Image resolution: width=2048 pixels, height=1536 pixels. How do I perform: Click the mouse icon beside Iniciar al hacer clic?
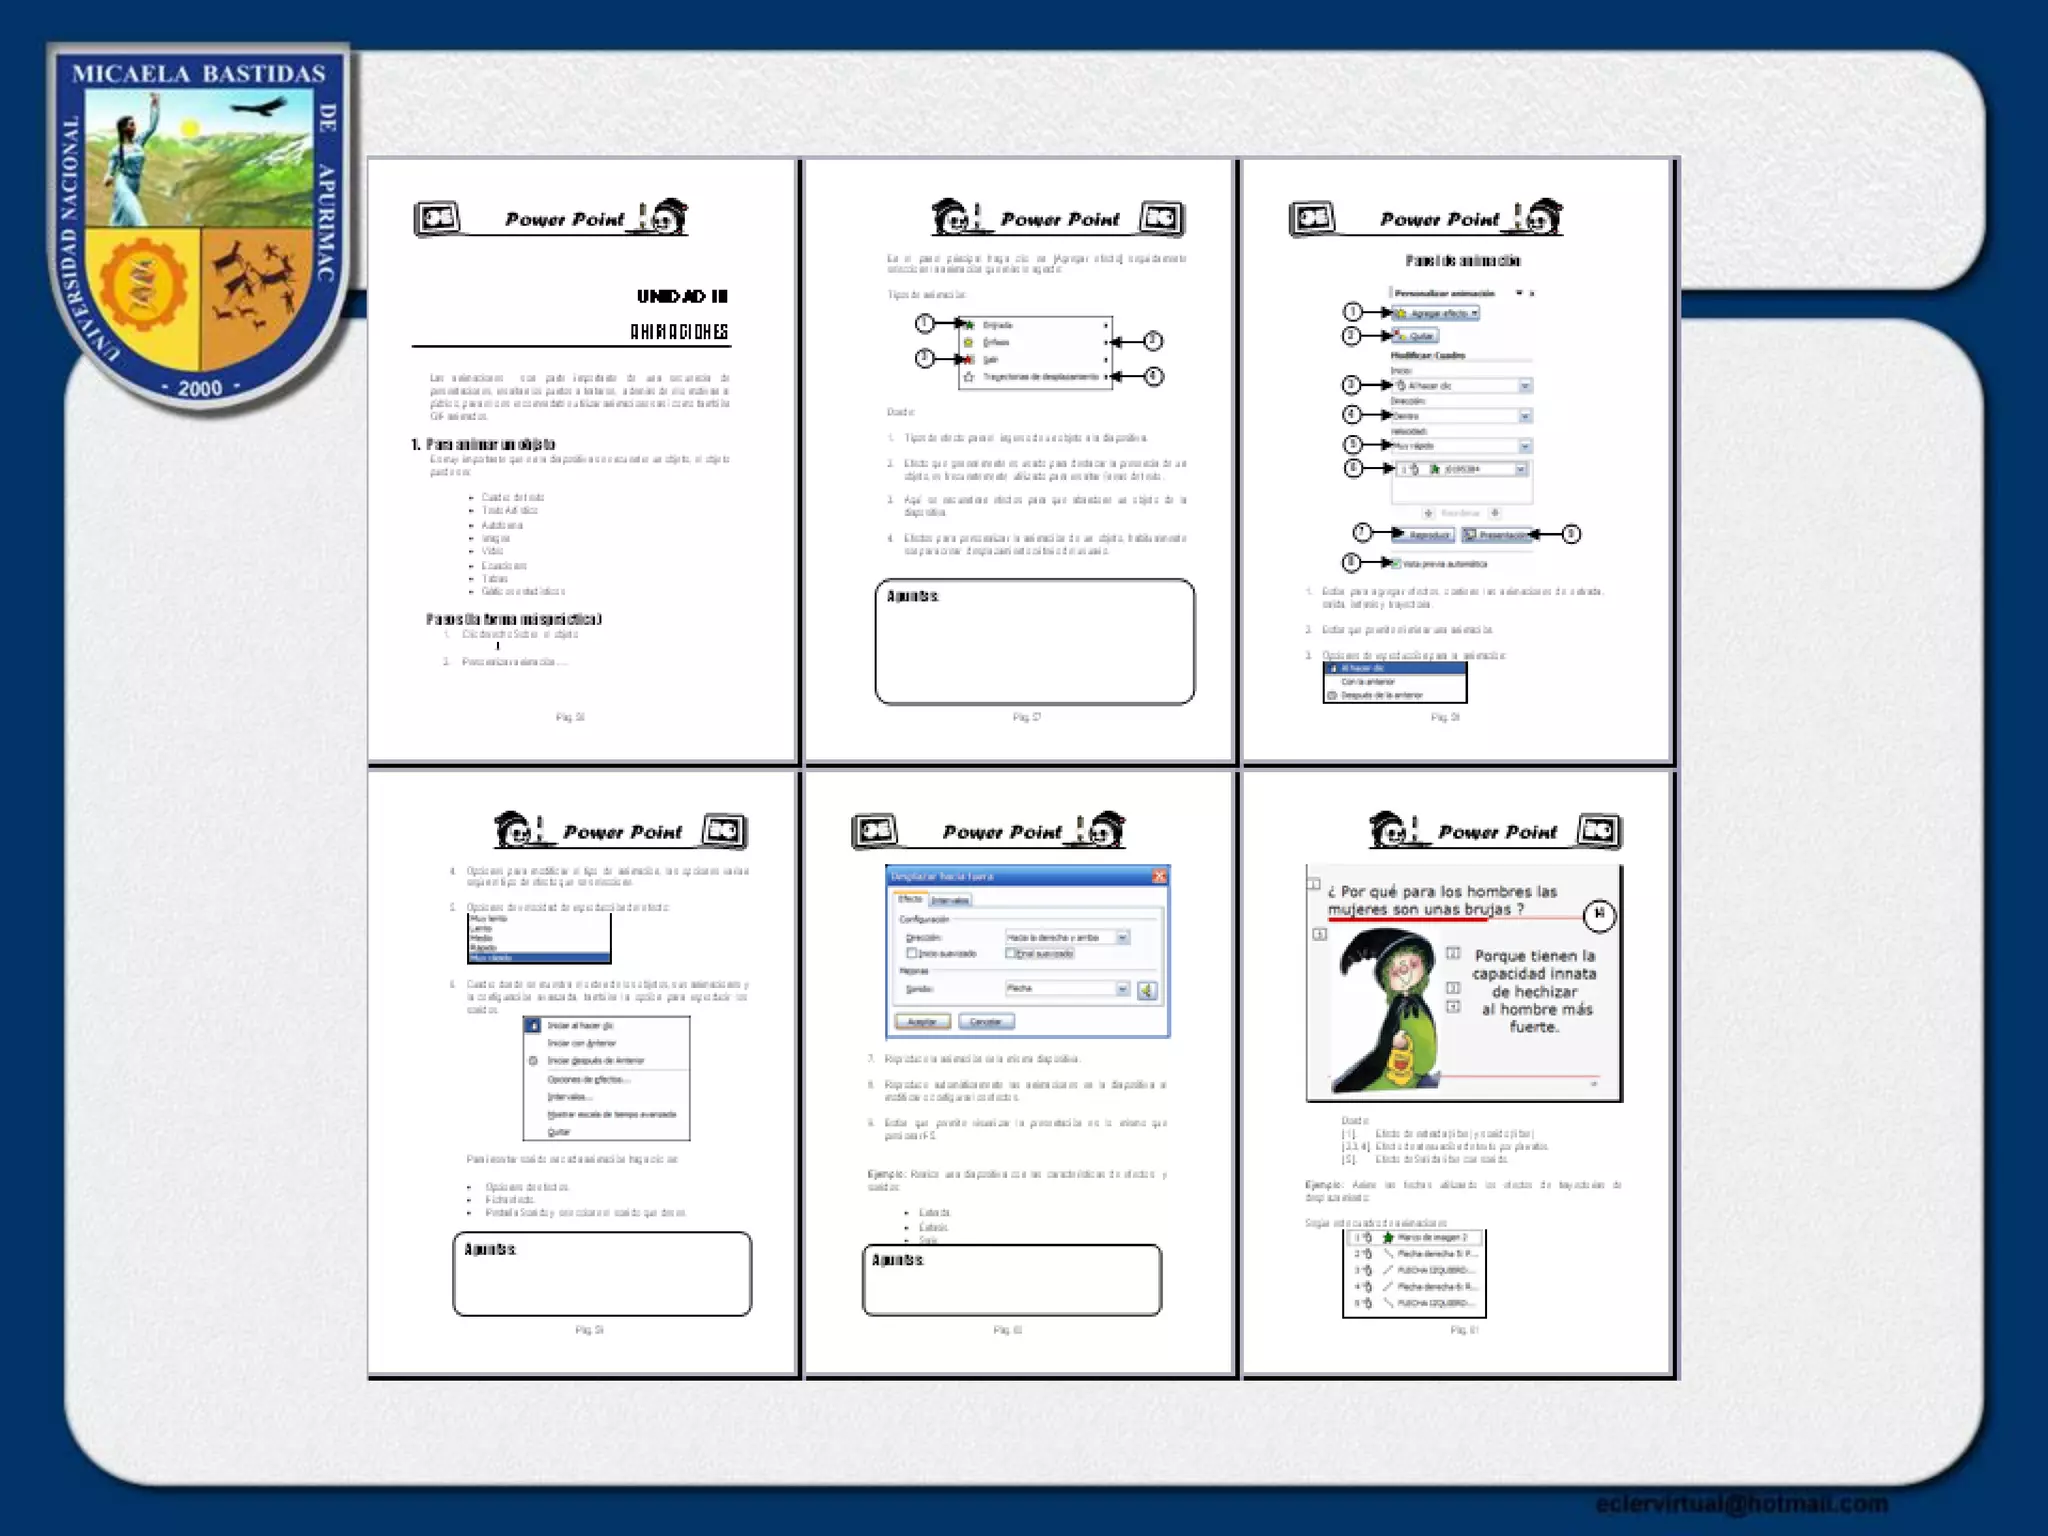(x=533, y=1025)
